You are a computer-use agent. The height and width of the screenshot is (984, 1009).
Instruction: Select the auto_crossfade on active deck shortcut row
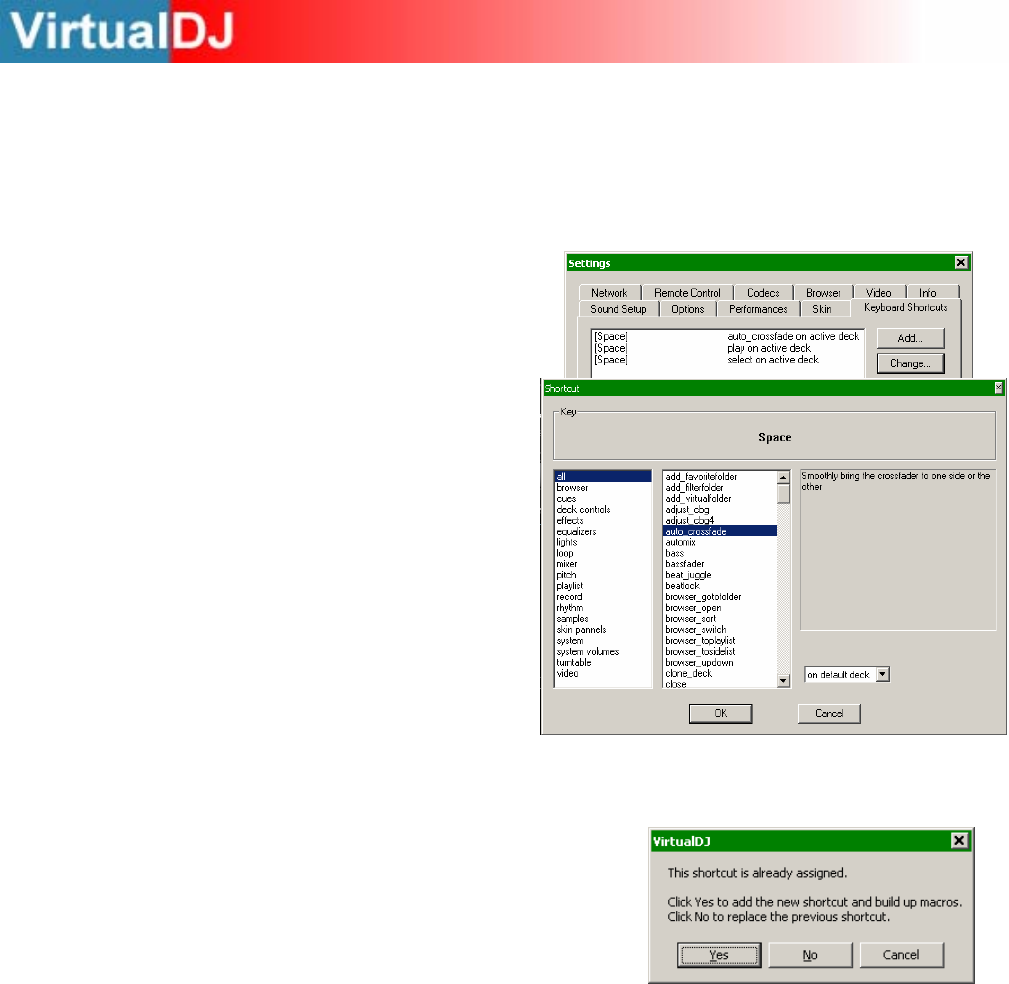727,337
